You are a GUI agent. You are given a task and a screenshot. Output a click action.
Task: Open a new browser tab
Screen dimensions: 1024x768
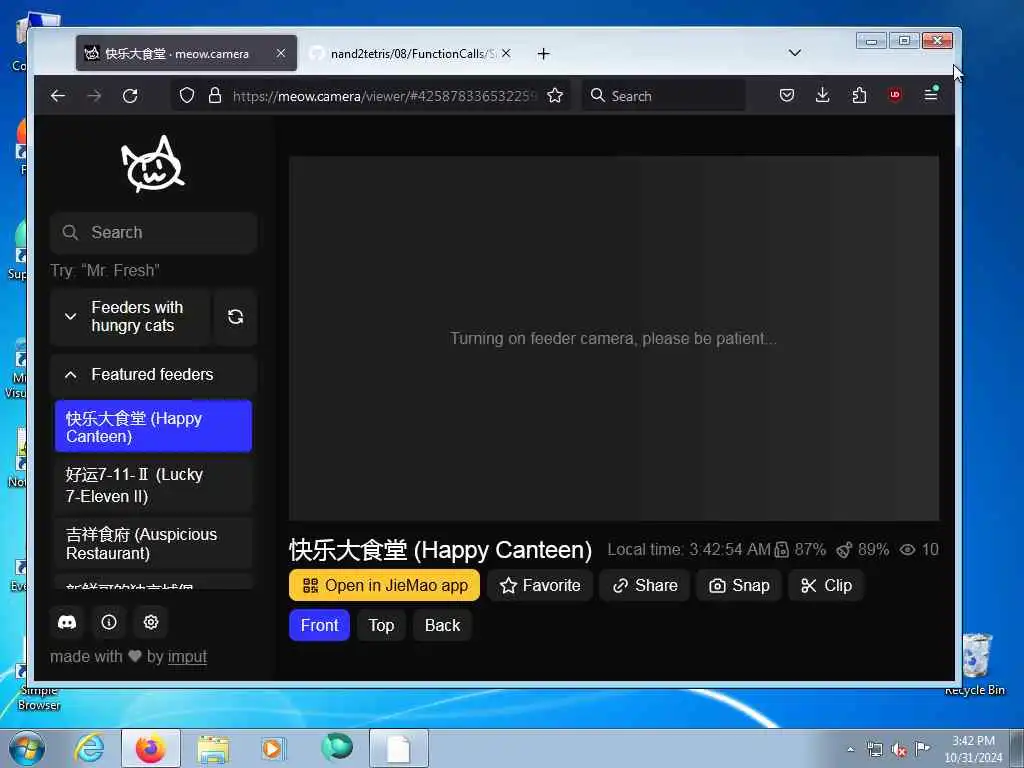(x=543, y=54)
